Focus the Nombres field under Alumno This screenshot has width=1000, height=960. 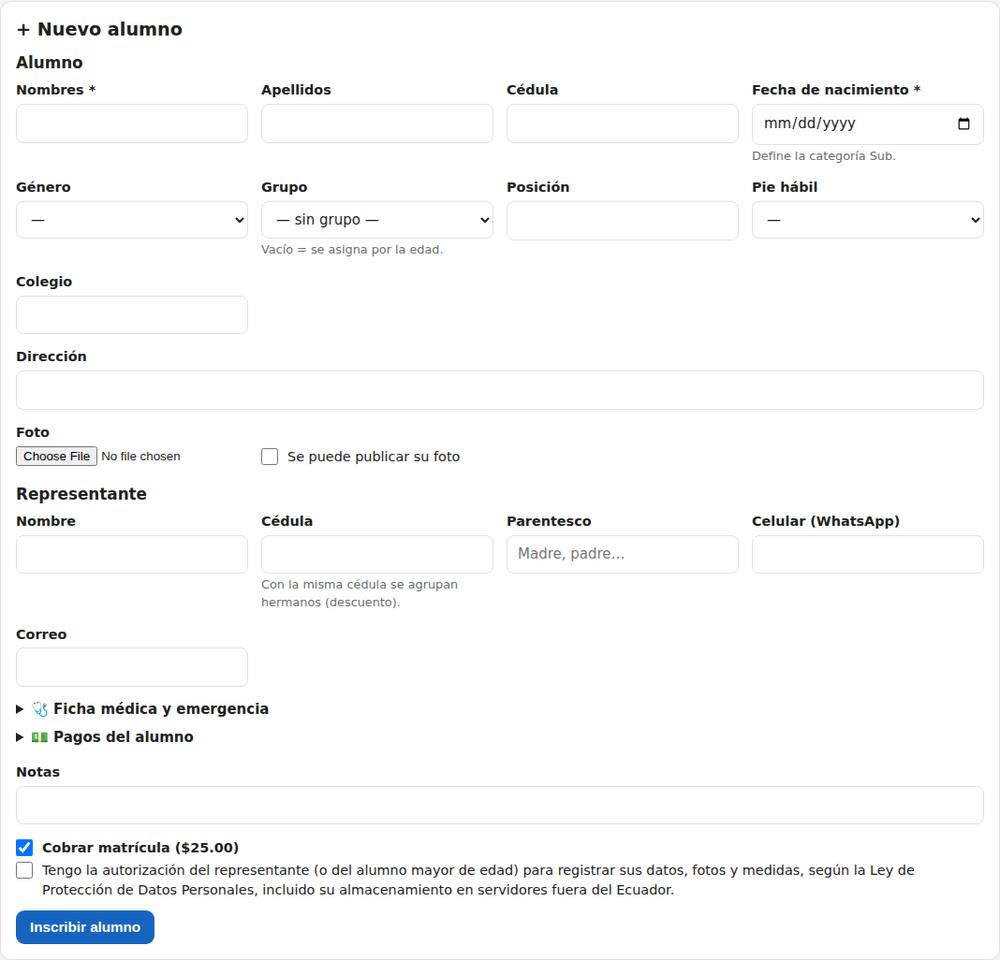132,124
